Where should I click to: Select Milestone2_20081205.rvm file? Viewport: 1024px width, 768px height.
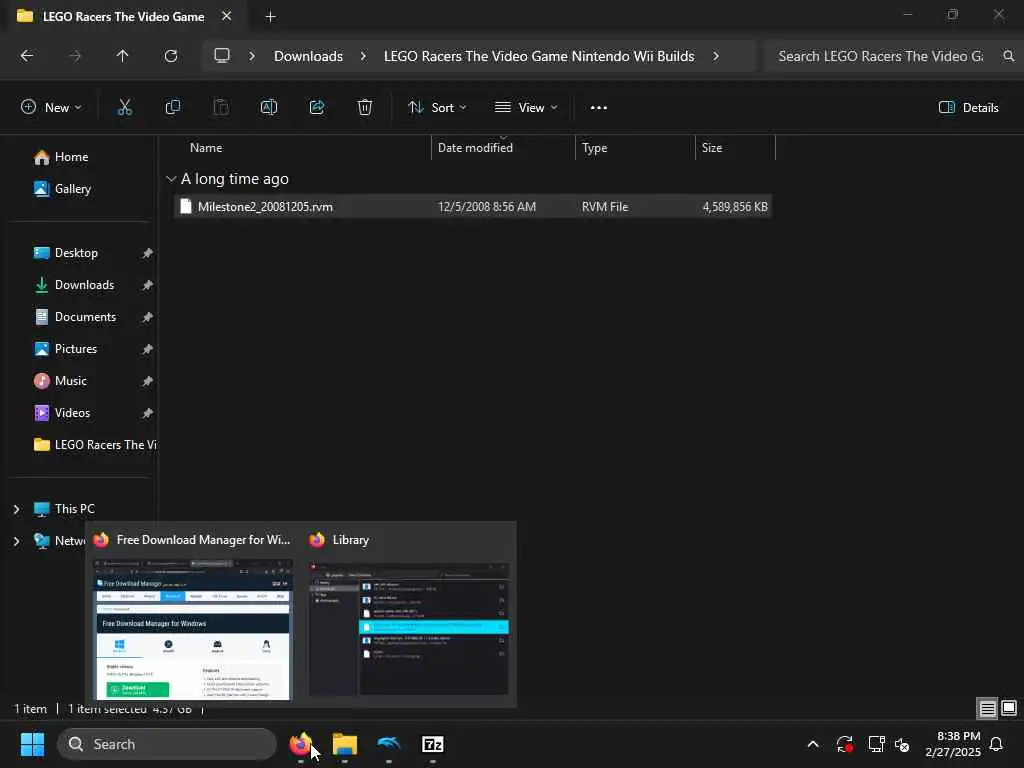tap(265, 206)
